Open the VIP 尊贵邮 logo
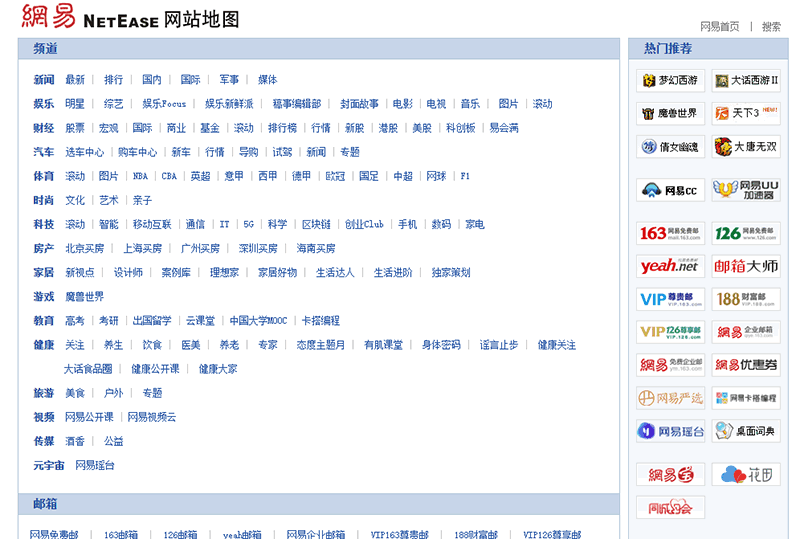 [x=670, y=299]
